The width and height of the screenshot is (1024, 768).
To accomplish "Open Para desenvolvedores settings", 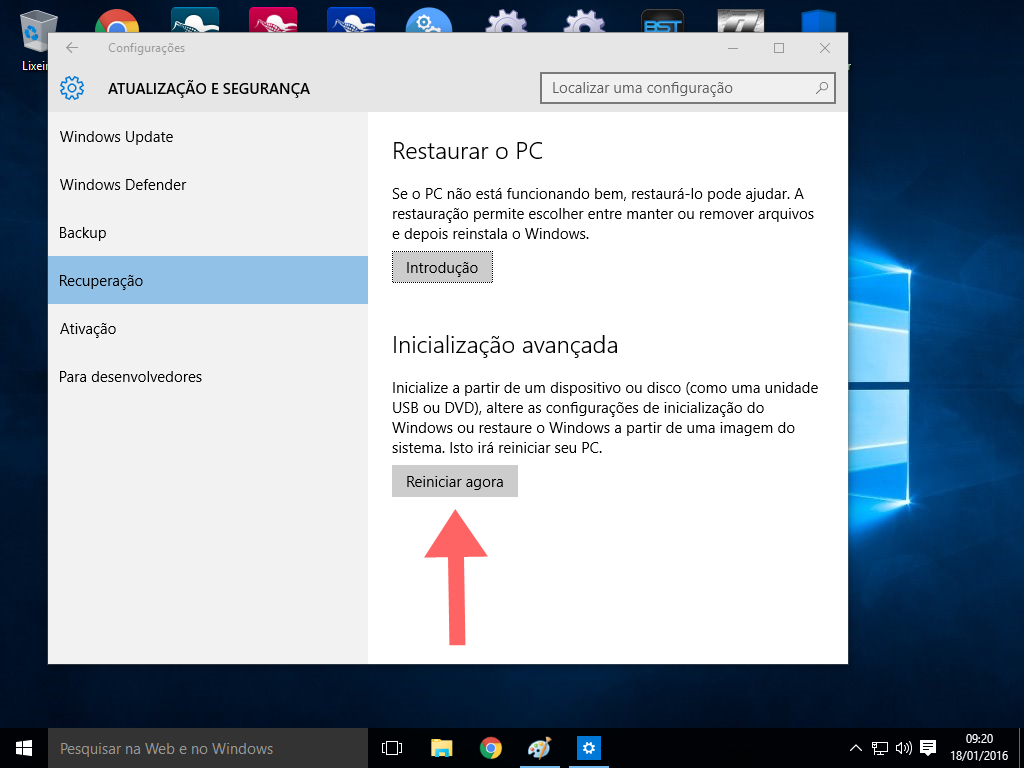I will [x=208, y=377].
